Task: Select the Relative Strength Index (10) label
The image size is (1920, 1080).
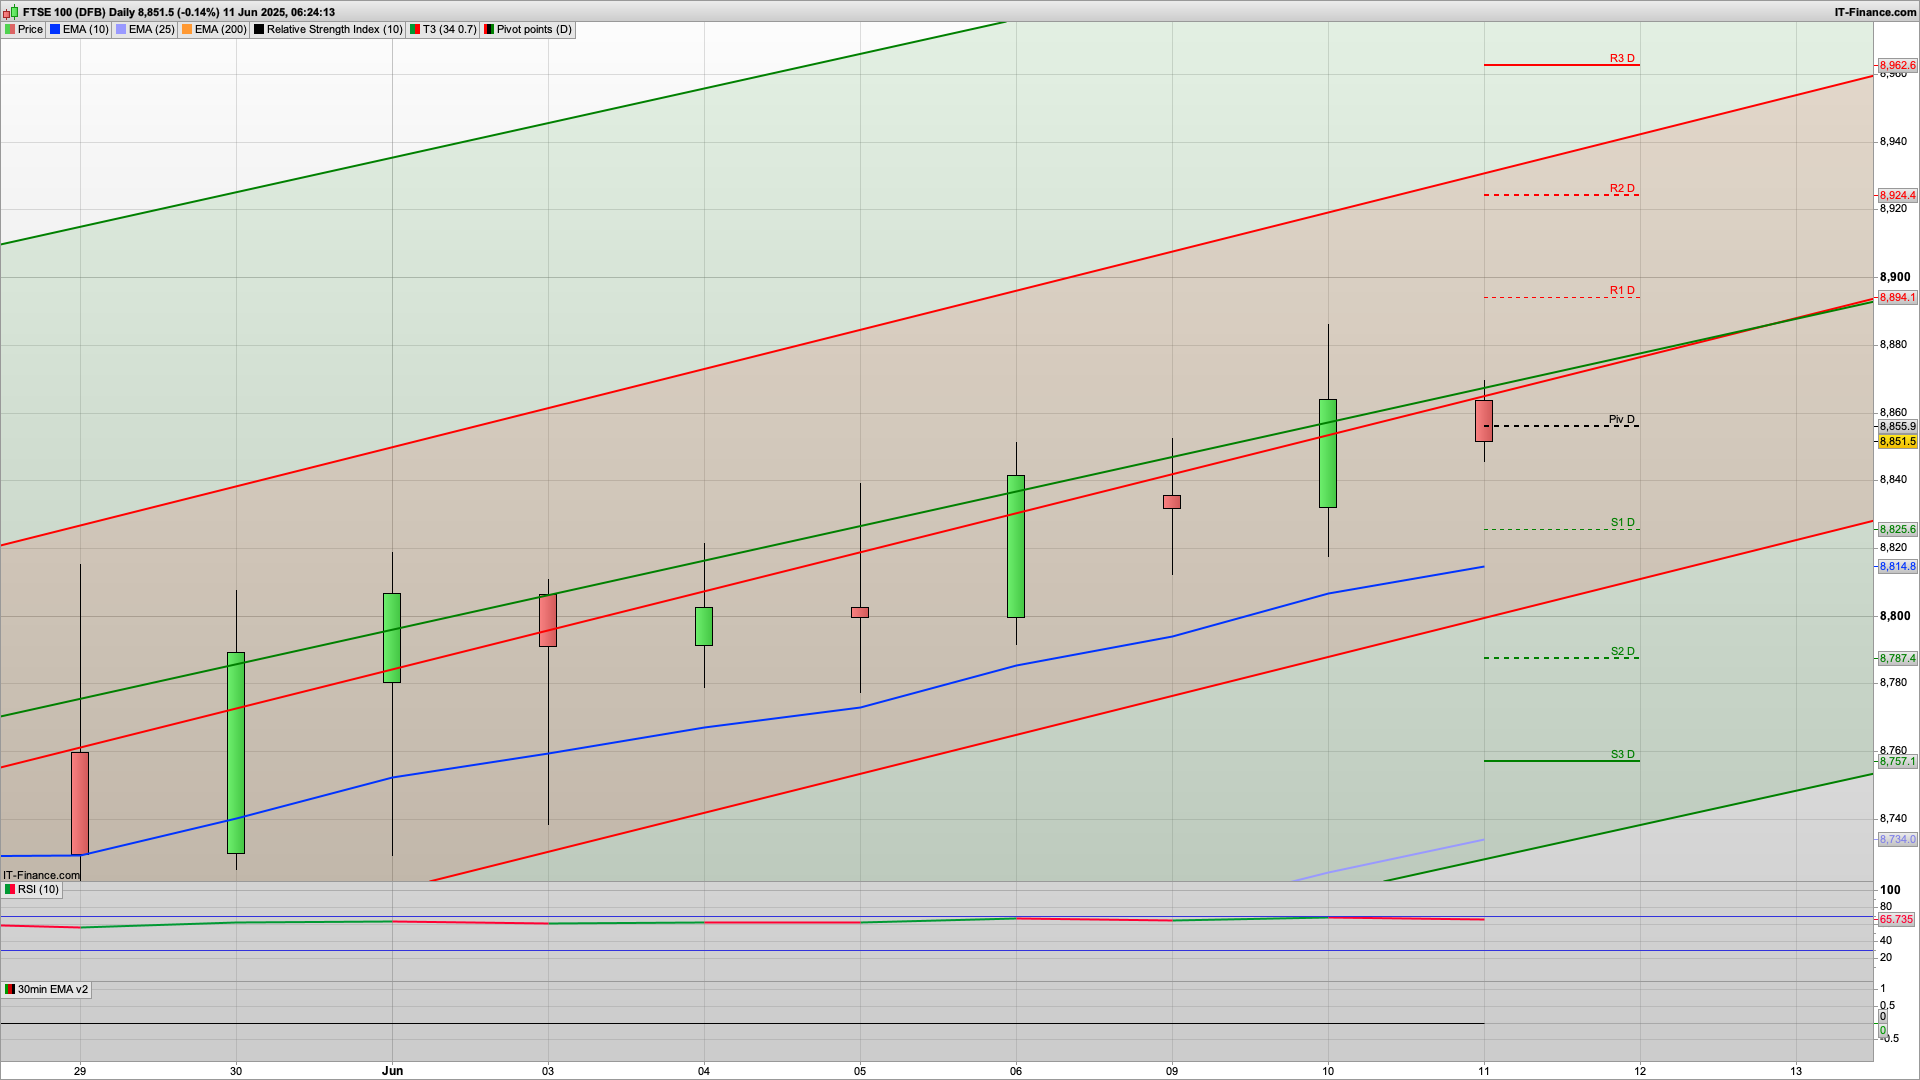Action: click(334, 30)
